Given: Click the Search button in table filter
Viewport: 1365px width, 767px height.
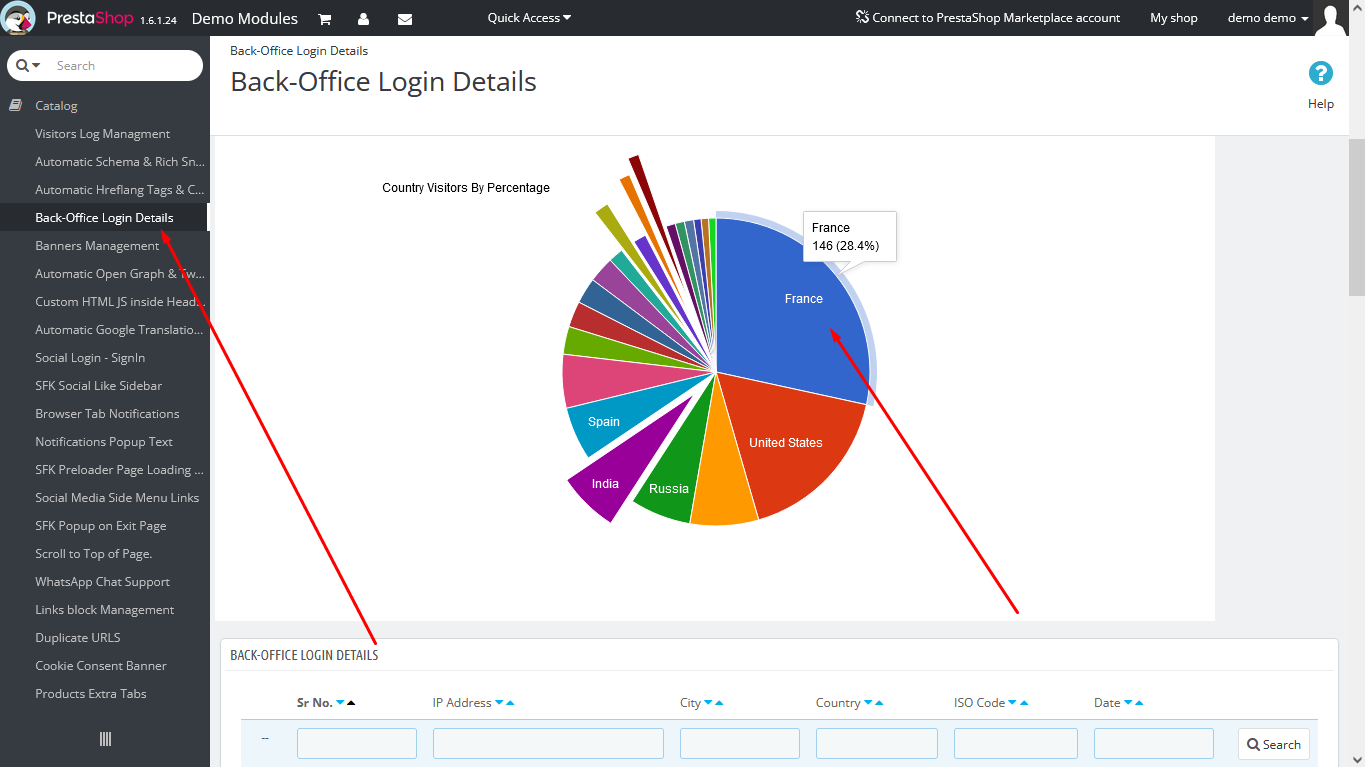Looking at the screenshot, I should pyautogui.click(x=1274, y=744).
